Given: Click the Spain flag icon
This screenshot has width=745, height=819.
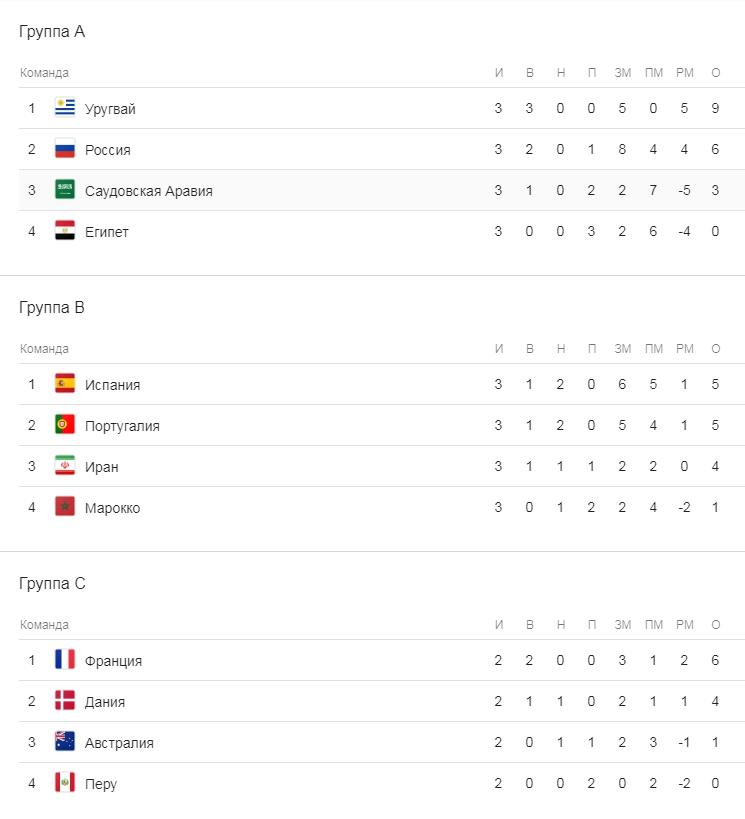Looking at the screenshot, I should (x=65, y=384).
